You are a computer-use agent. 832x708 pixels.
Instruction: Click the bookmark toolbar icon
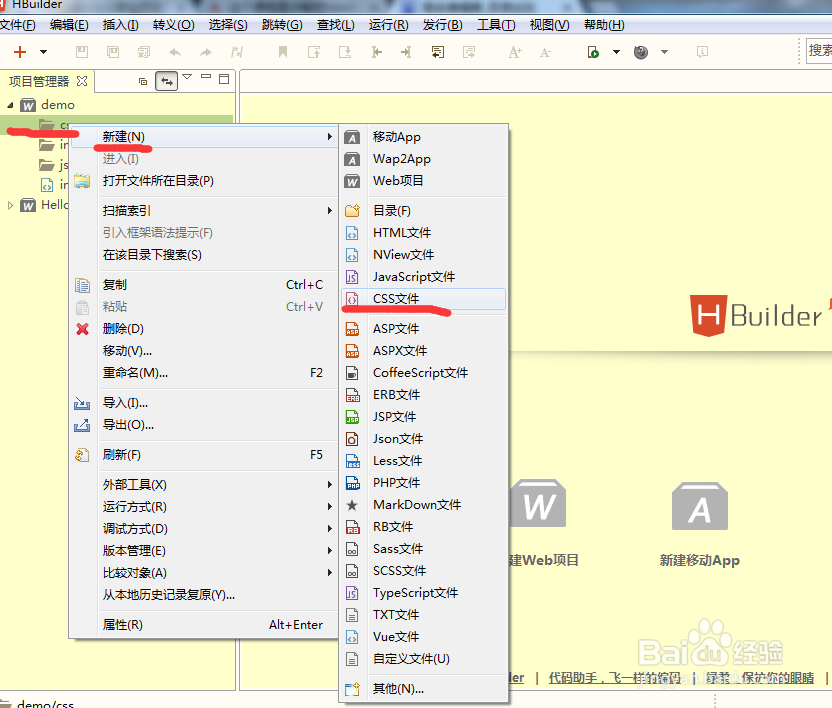285,53
